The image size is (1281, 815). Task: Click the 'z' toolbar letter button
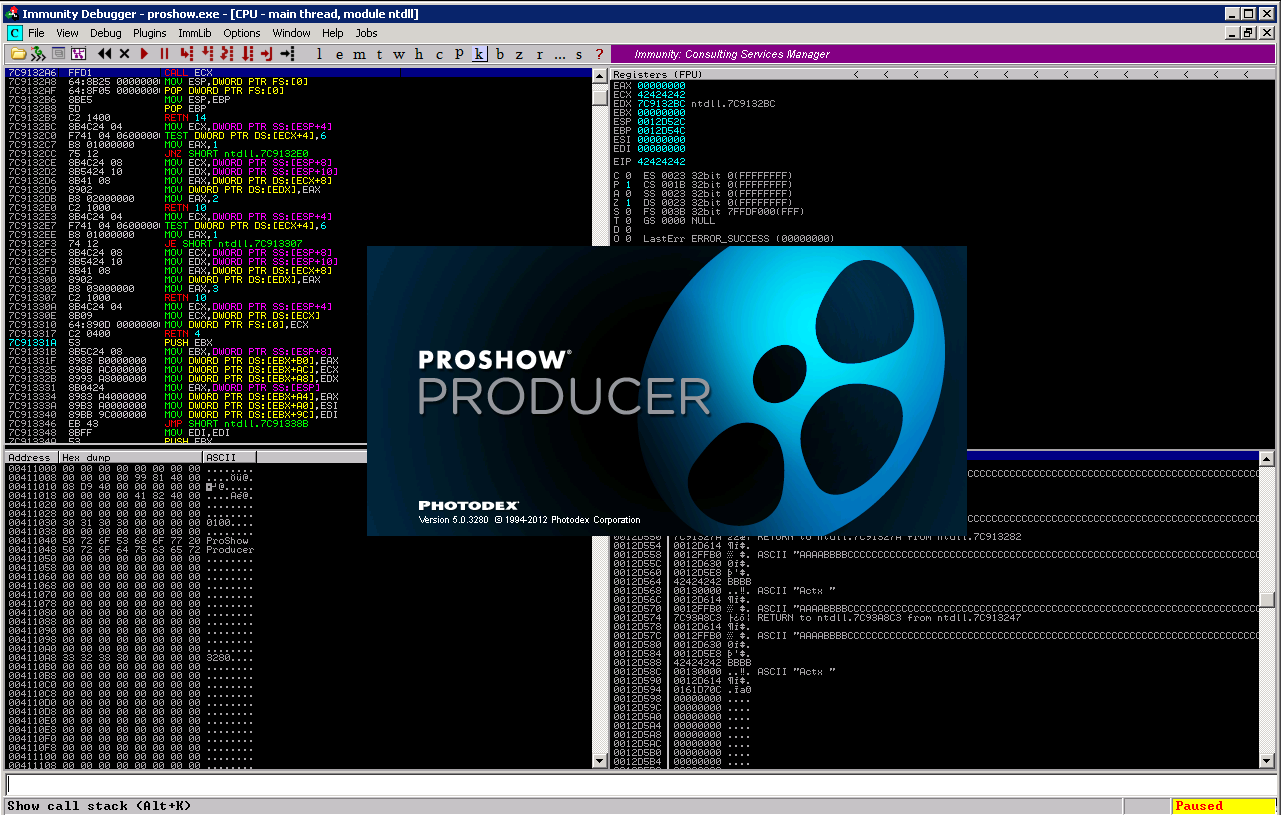tap(520, 54)
